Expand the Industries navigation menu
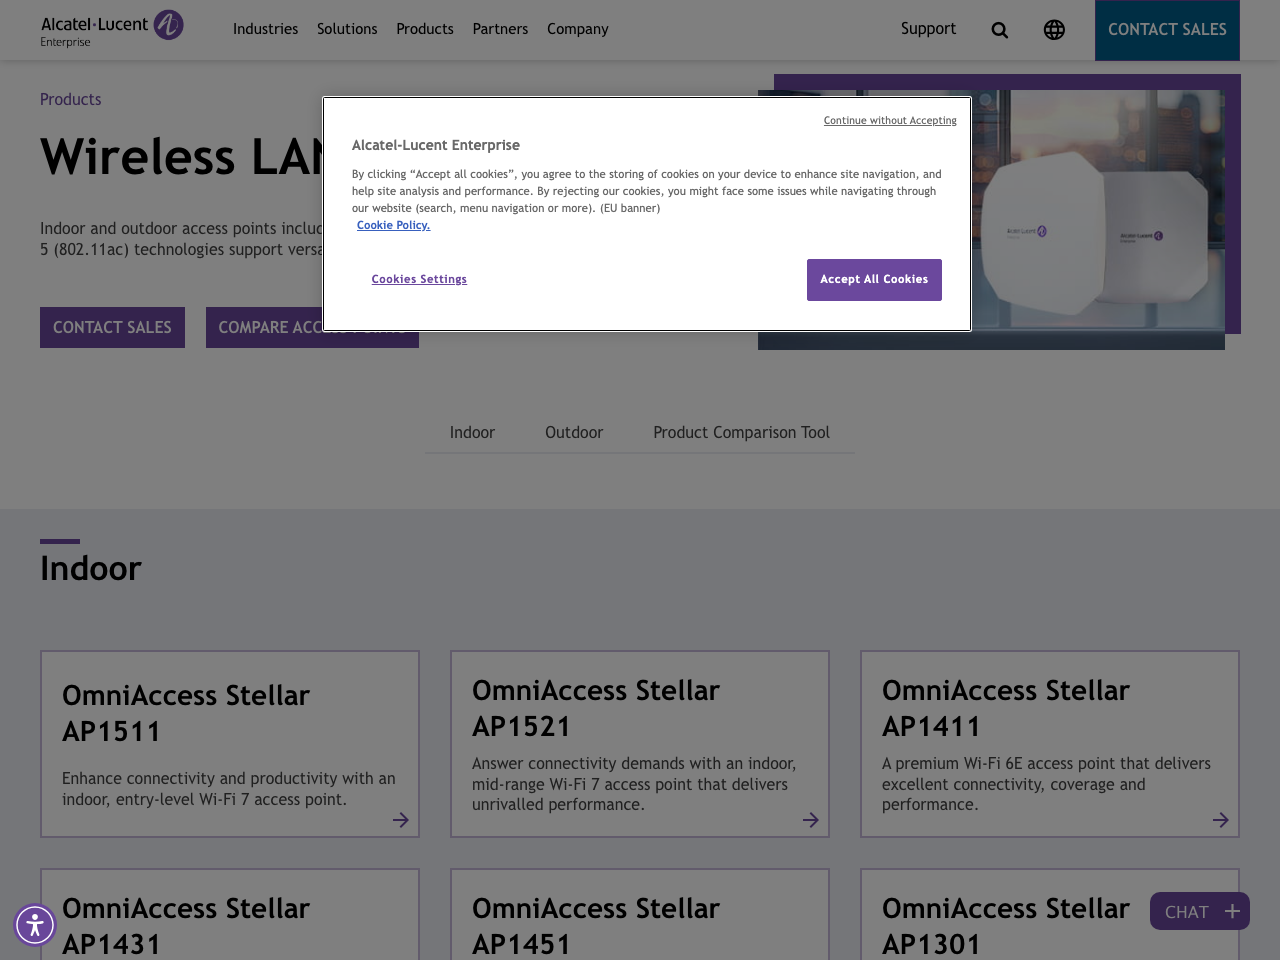 pos(265,27)
